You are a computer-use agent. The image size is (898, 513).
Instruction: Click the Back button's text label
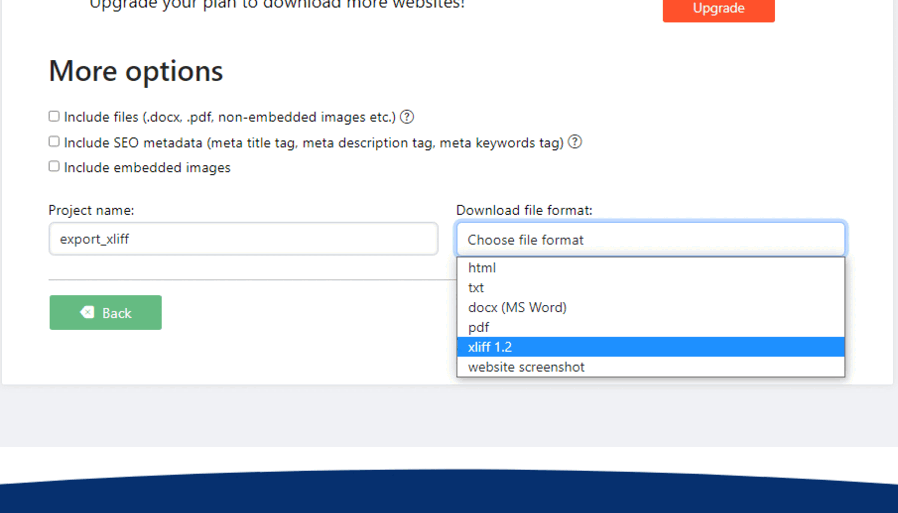(117, 313)
